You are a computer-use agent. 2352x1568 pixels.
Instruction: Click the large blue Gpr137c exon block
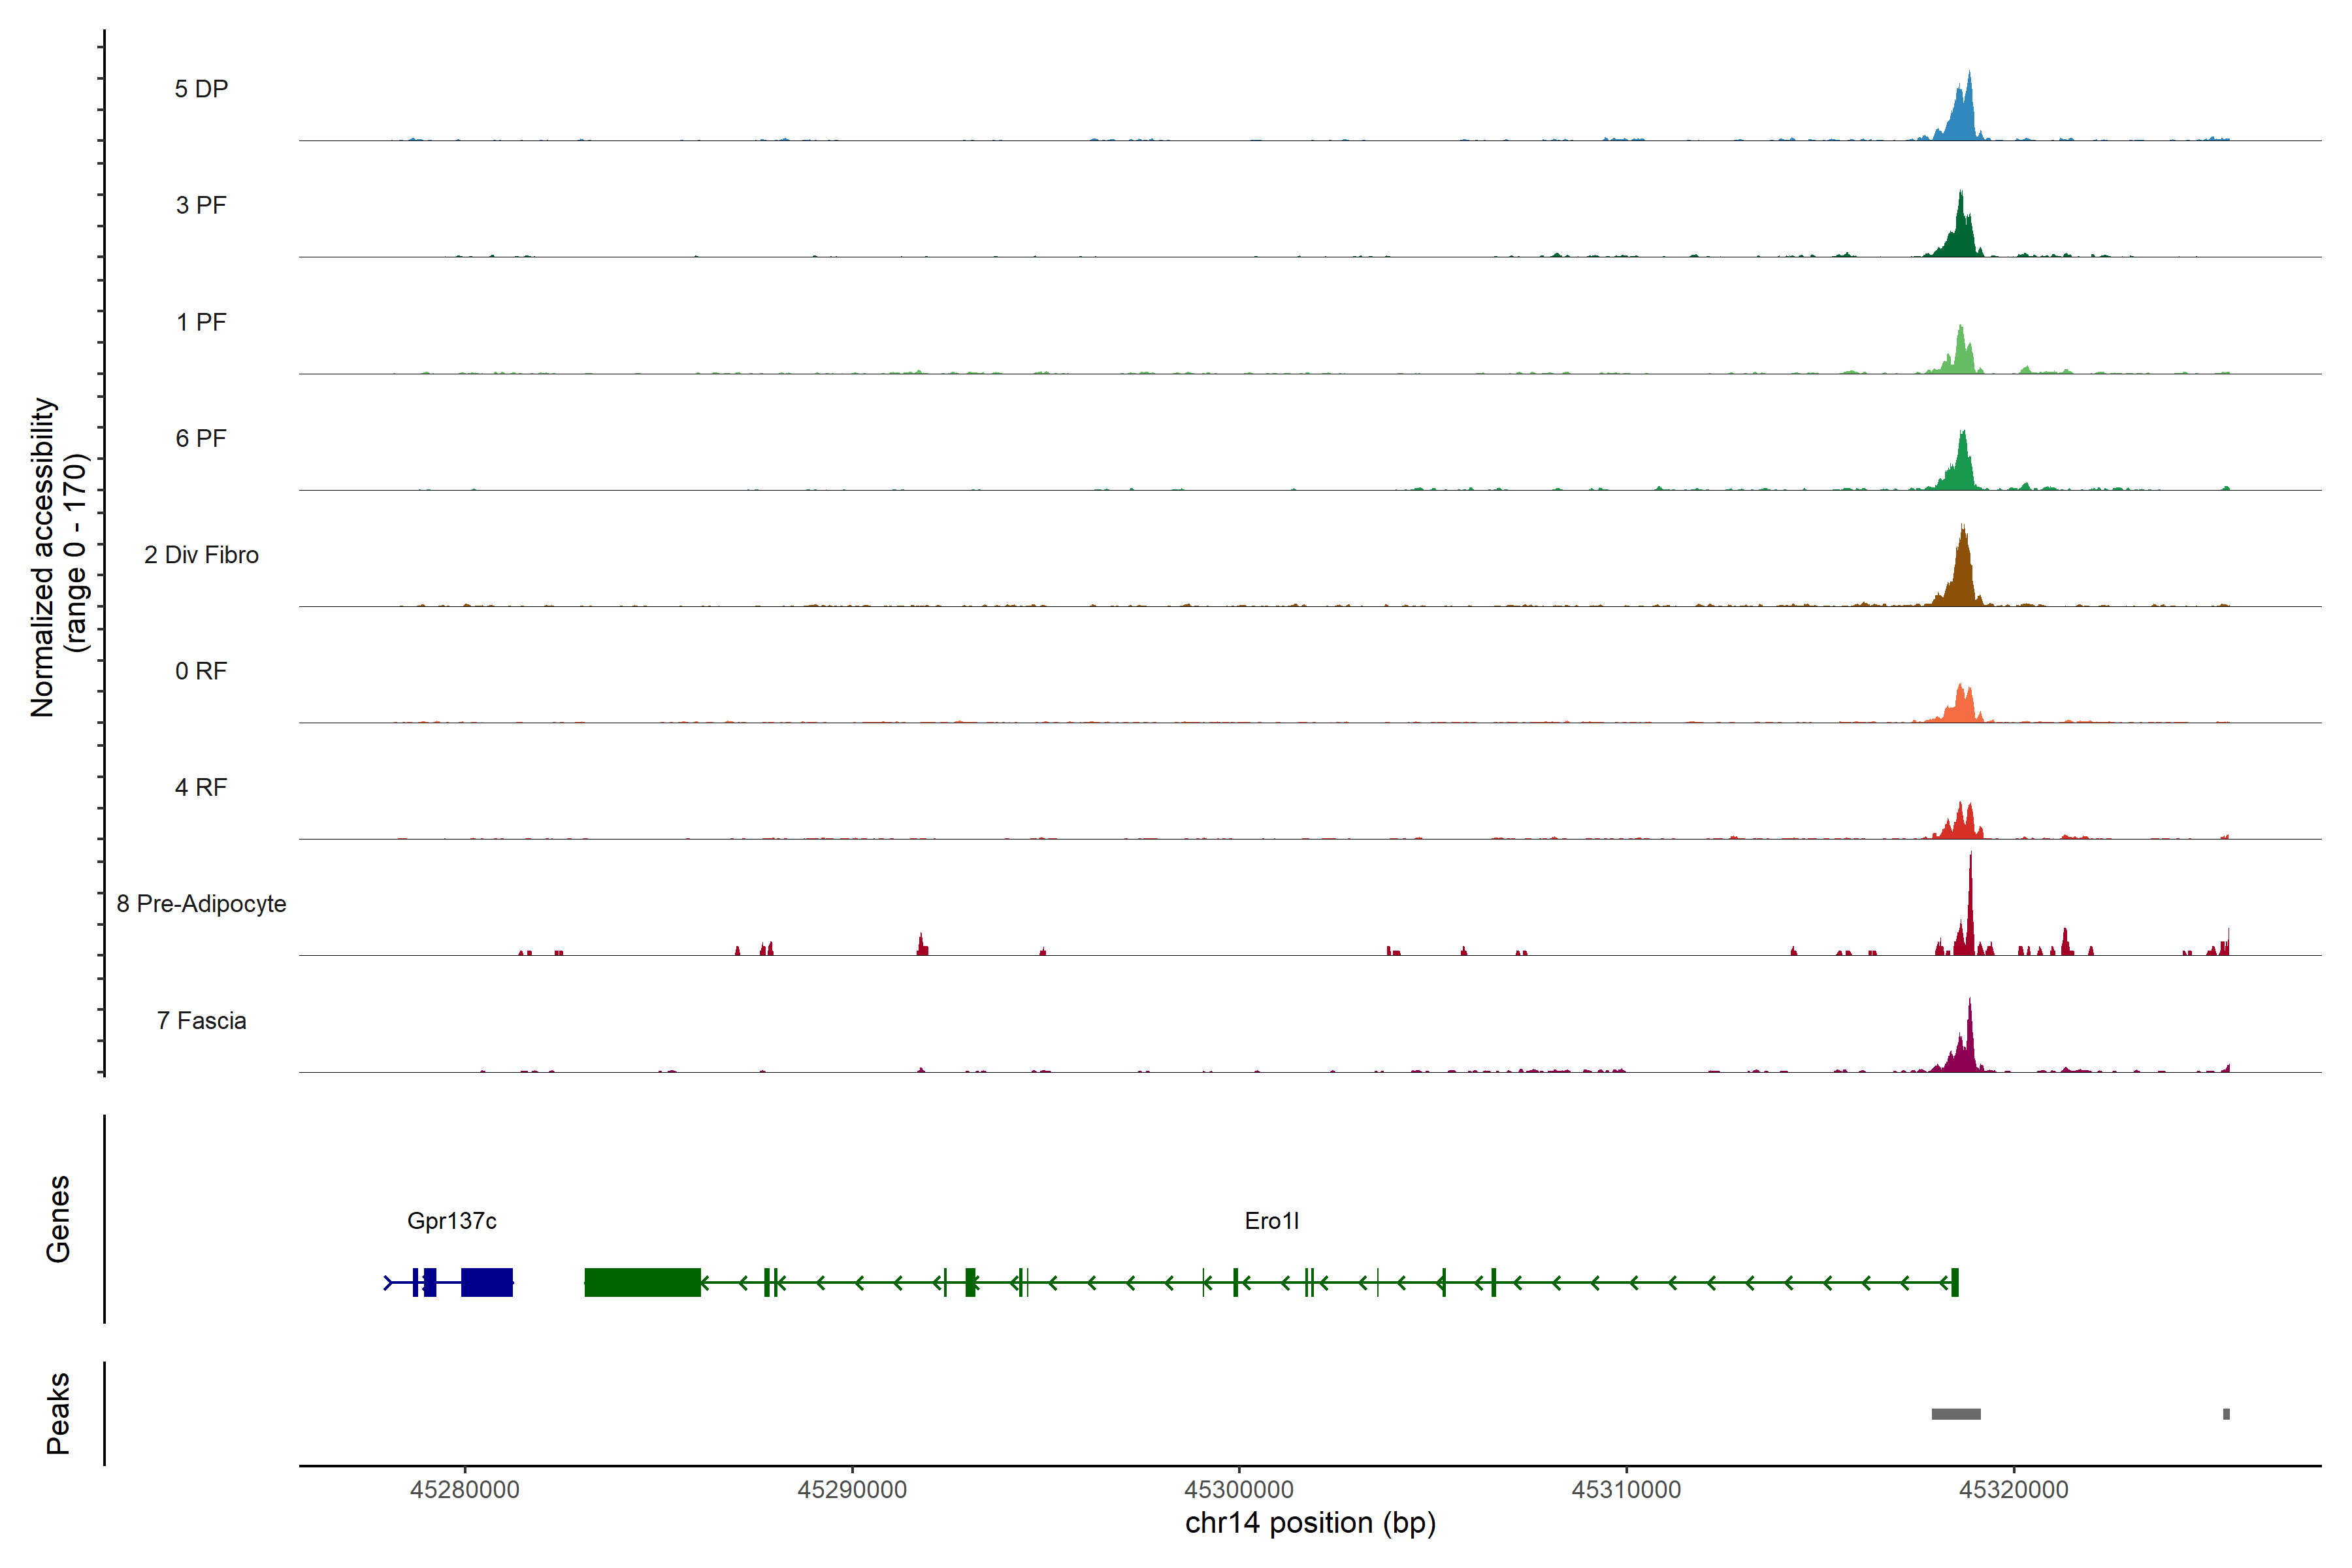click(x=486, y=1282)
